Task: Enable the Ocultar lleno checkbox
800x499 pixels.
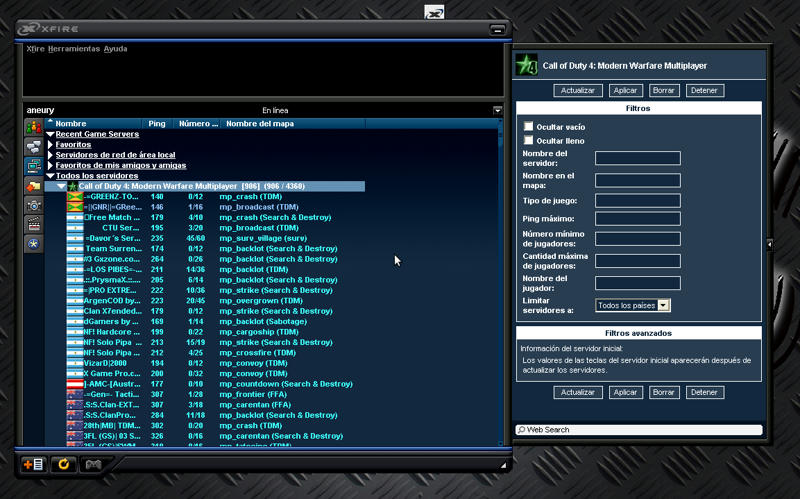Action: [529, 140]
